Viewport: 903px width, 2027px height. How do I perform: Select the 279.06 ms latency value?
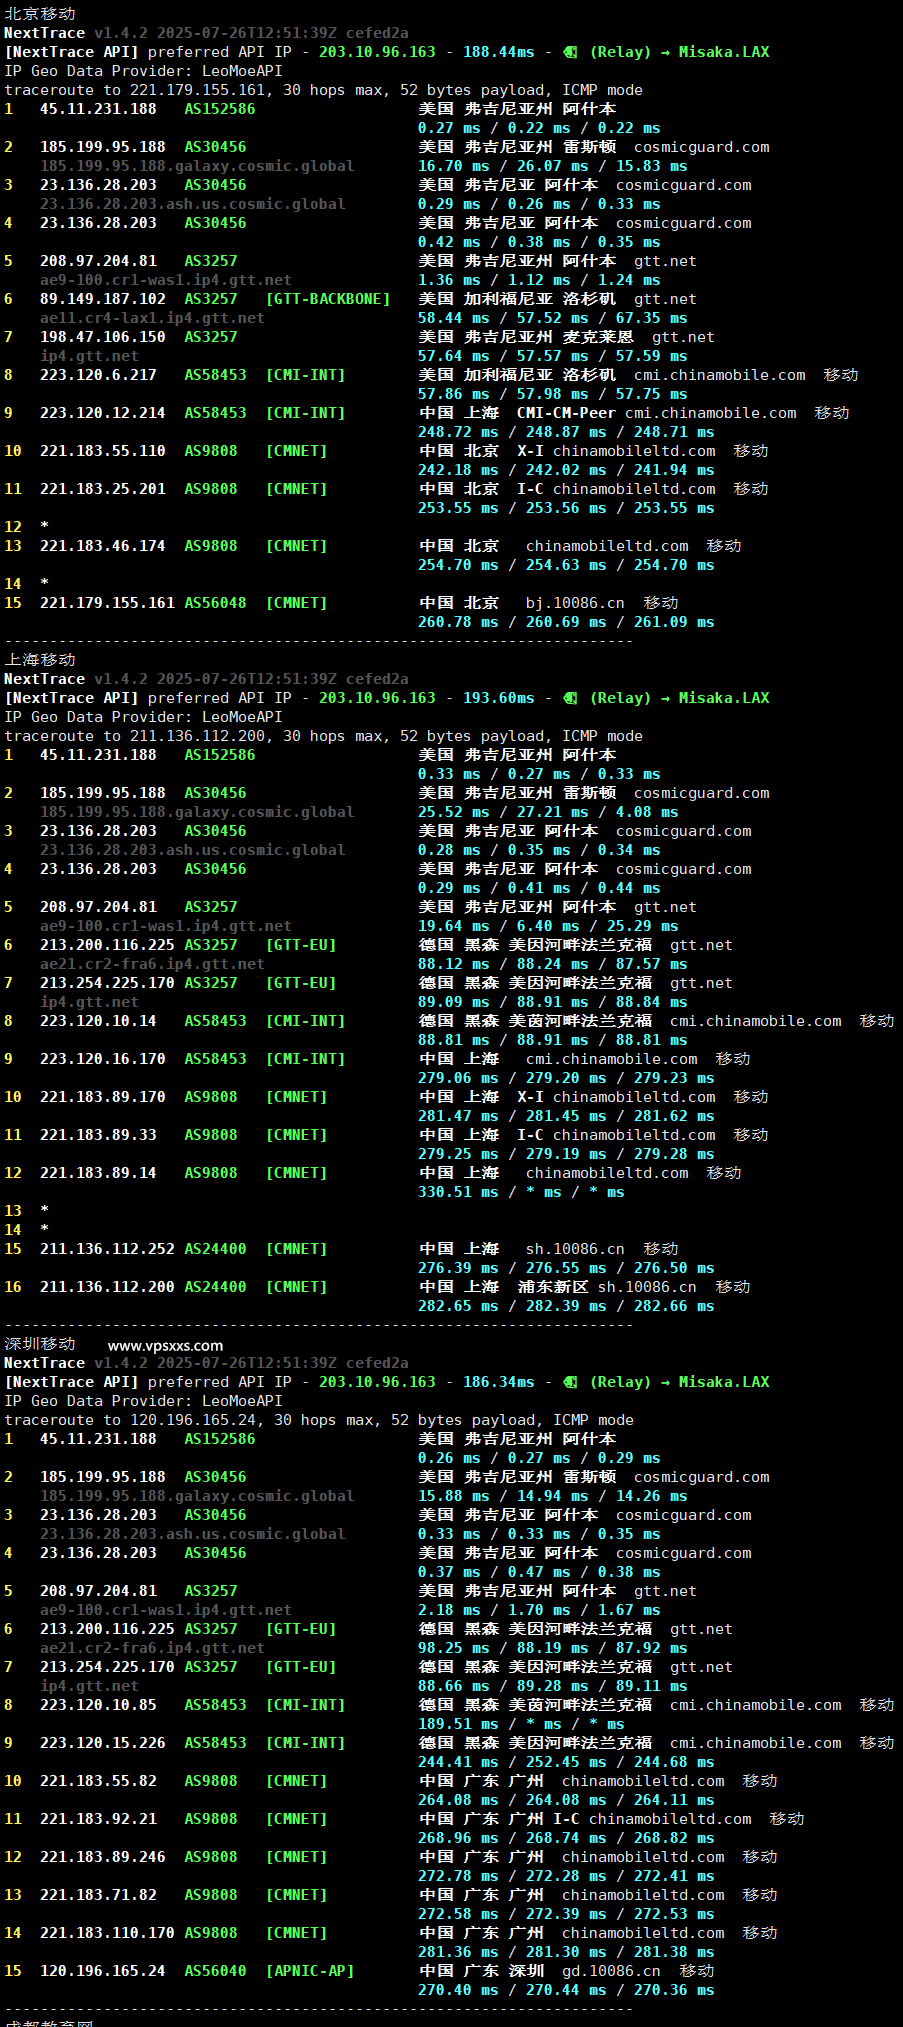click(x=458, y=1078)
